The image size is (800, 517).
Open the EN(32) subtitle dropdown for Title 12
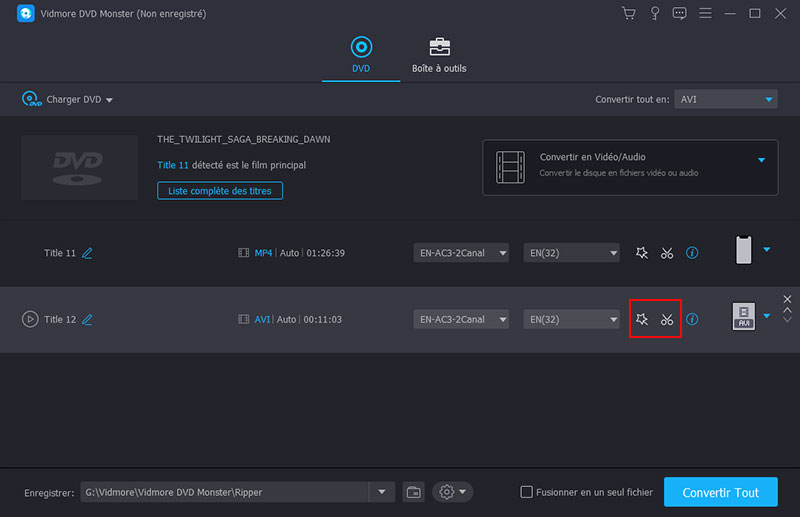pos(572,319)
